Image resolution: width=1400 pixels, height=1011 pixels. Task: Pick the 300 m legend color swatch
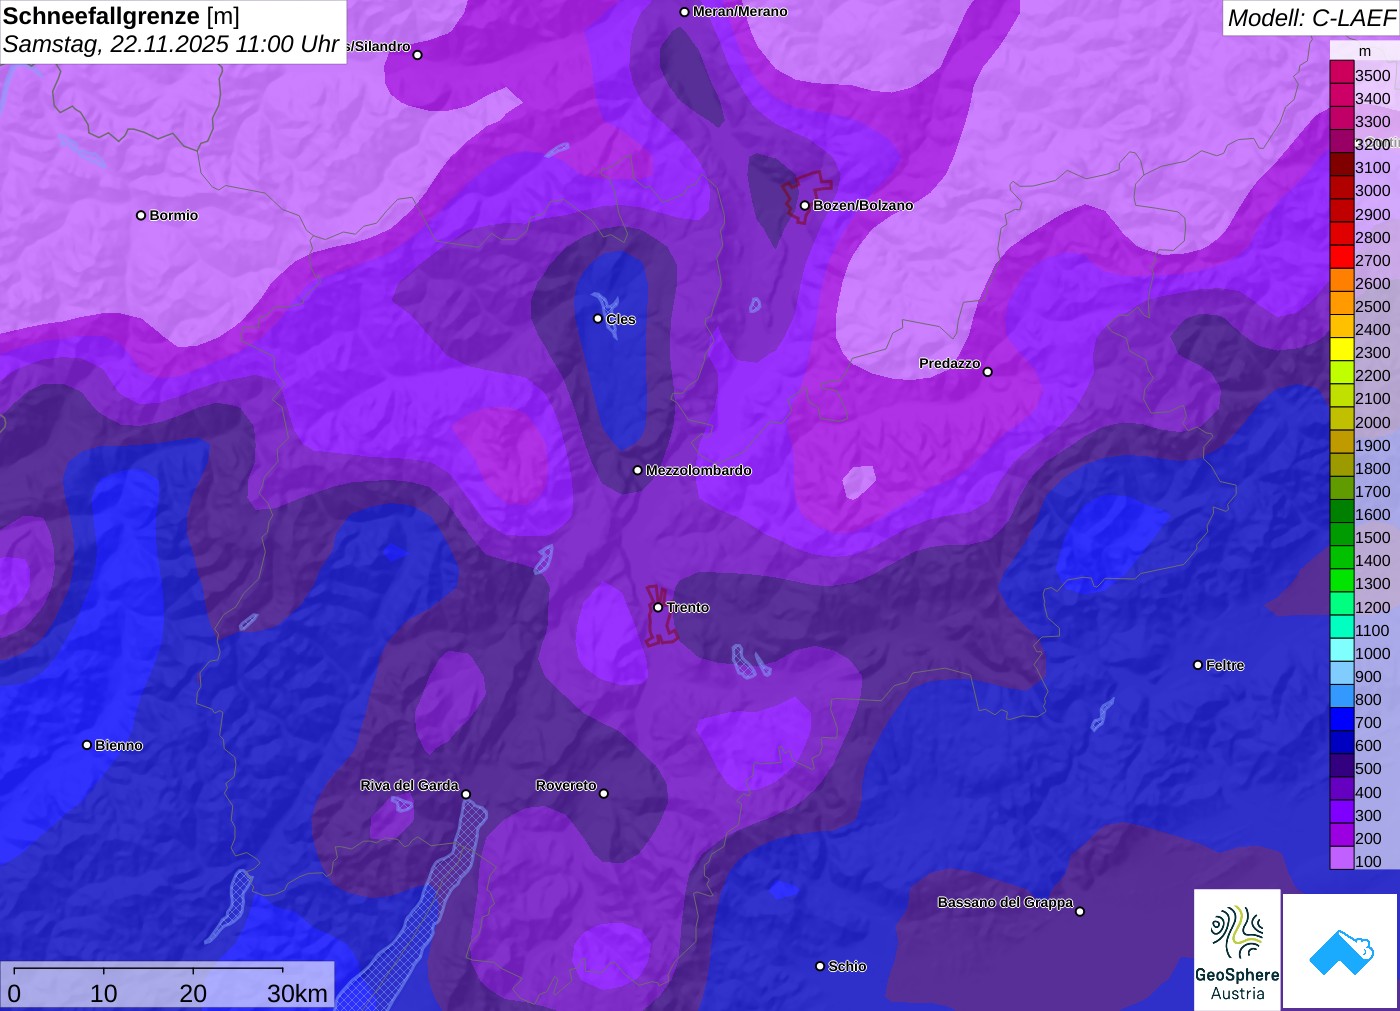[1342, 813]
